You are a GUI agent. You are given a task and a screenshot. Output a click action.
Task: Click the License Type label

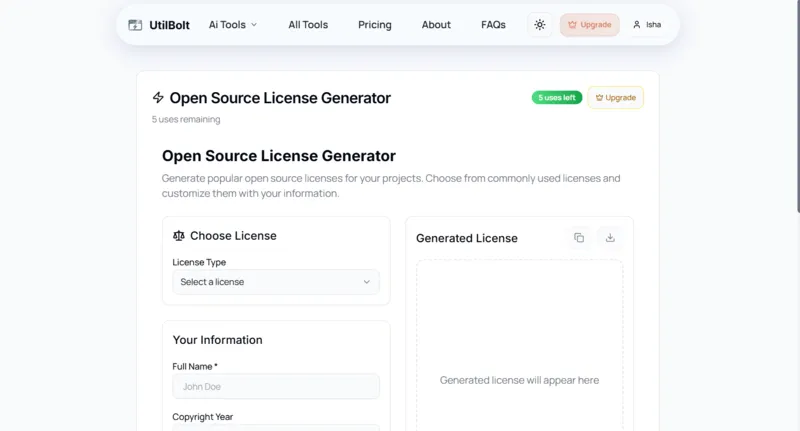[x=199, y=262]
